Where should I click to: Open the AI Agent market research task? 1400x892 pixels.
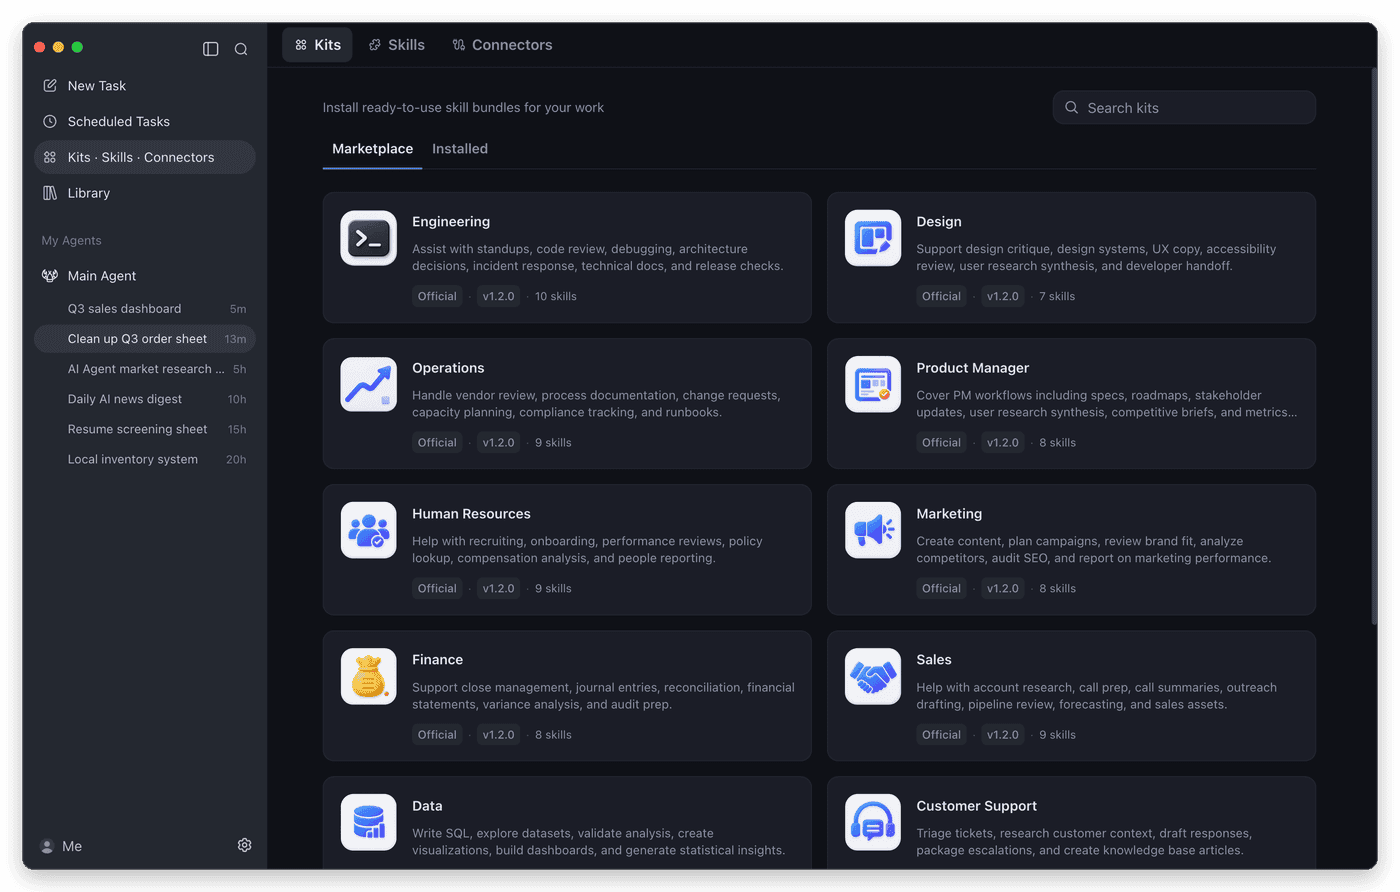pyautogui.click(x=145, y=369)
